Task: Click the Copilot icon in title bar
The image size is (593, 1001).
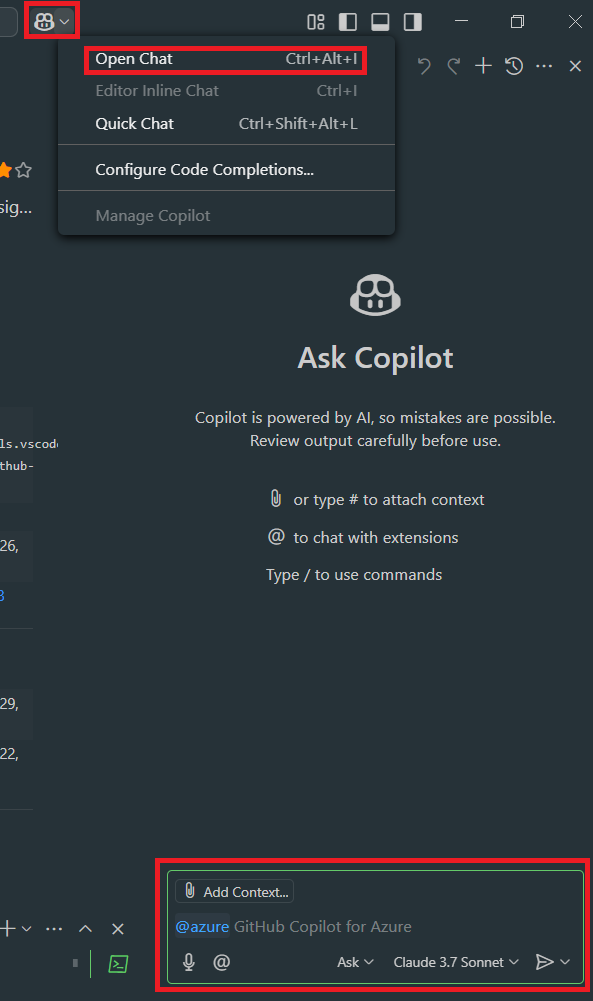Action: (43, 22)
